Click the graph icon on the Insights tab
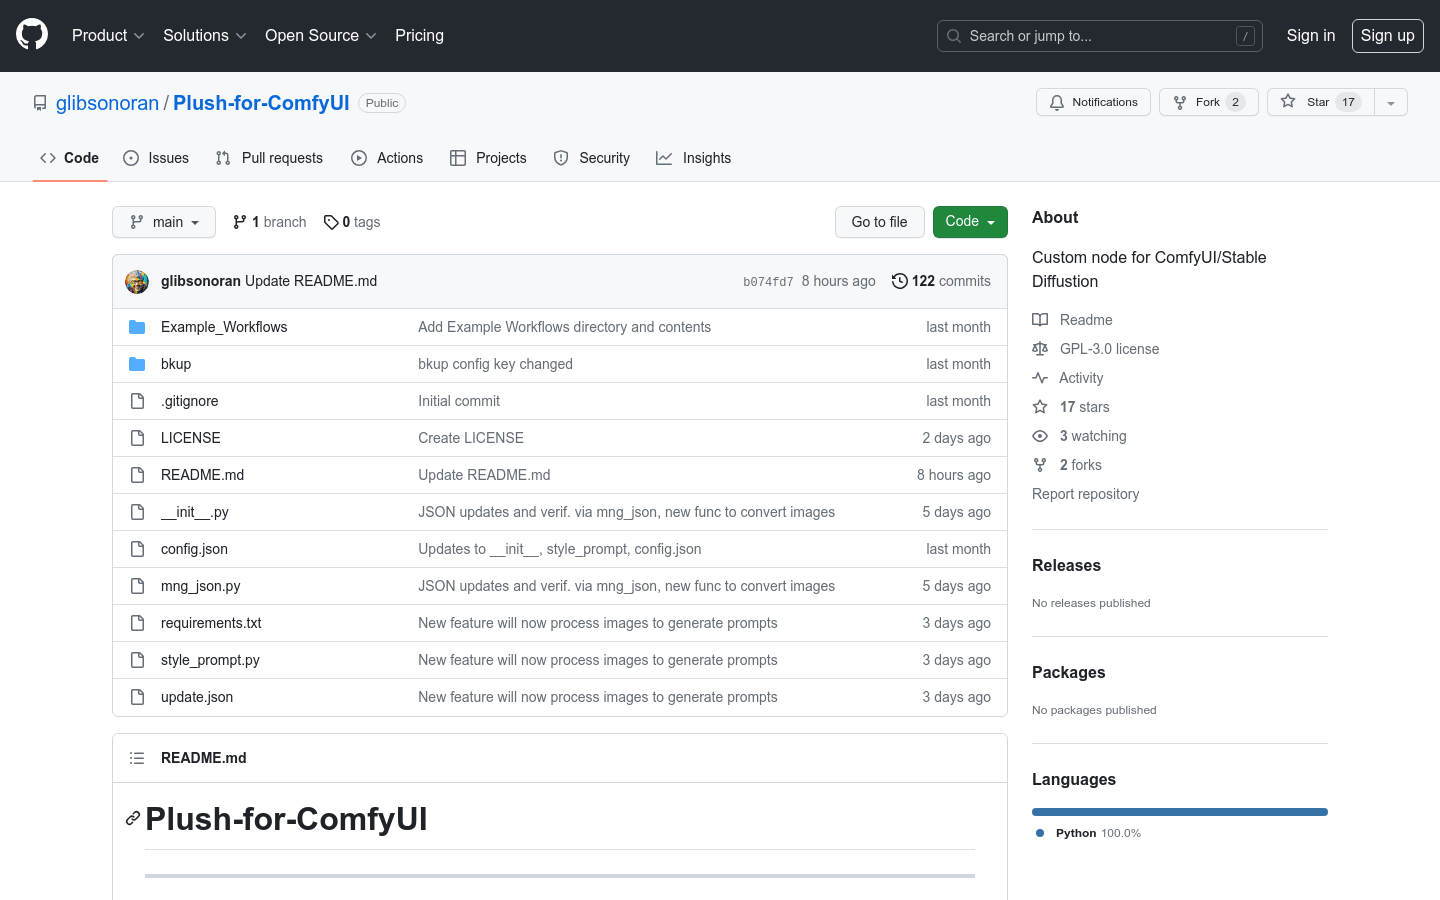 (x=664, y=158)
